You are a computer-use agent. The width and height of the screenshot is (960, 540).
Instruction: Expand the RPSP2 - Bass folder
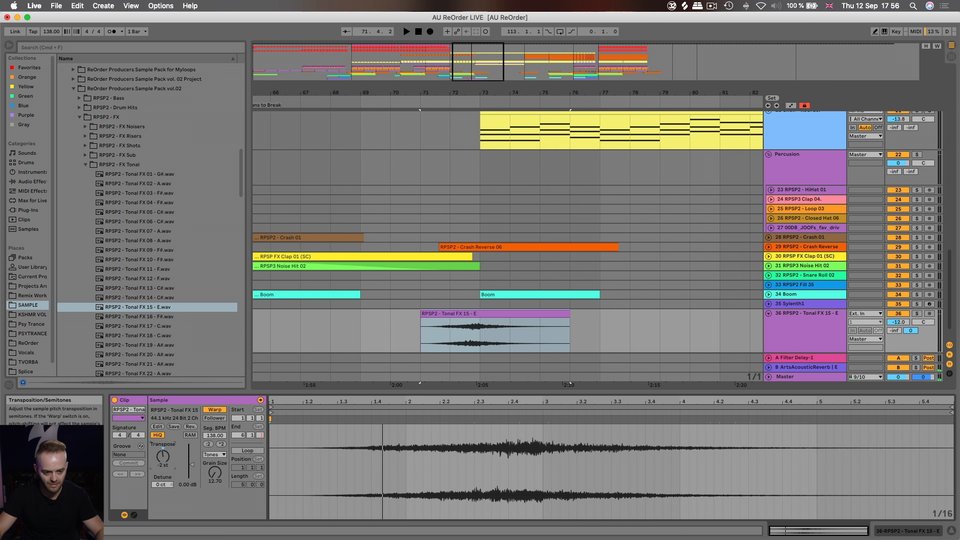click(80, 98)
